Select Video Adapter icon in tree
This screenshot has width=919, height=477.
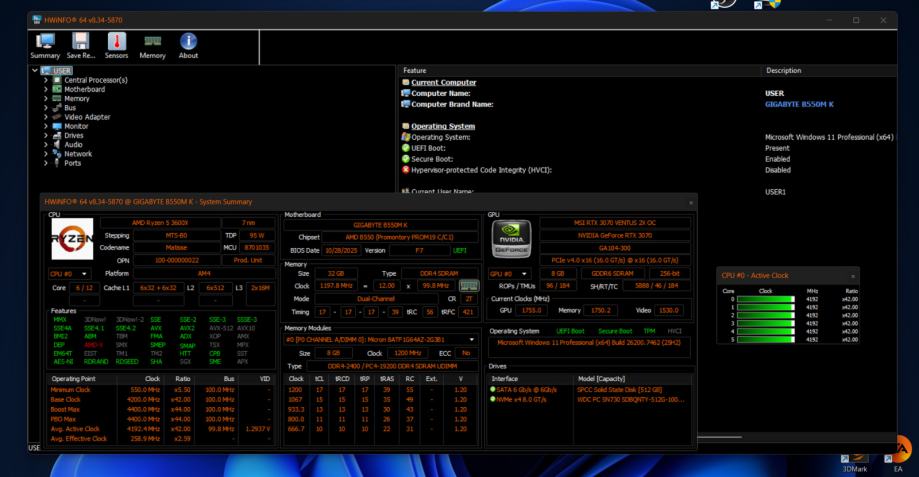pos(57,117)
